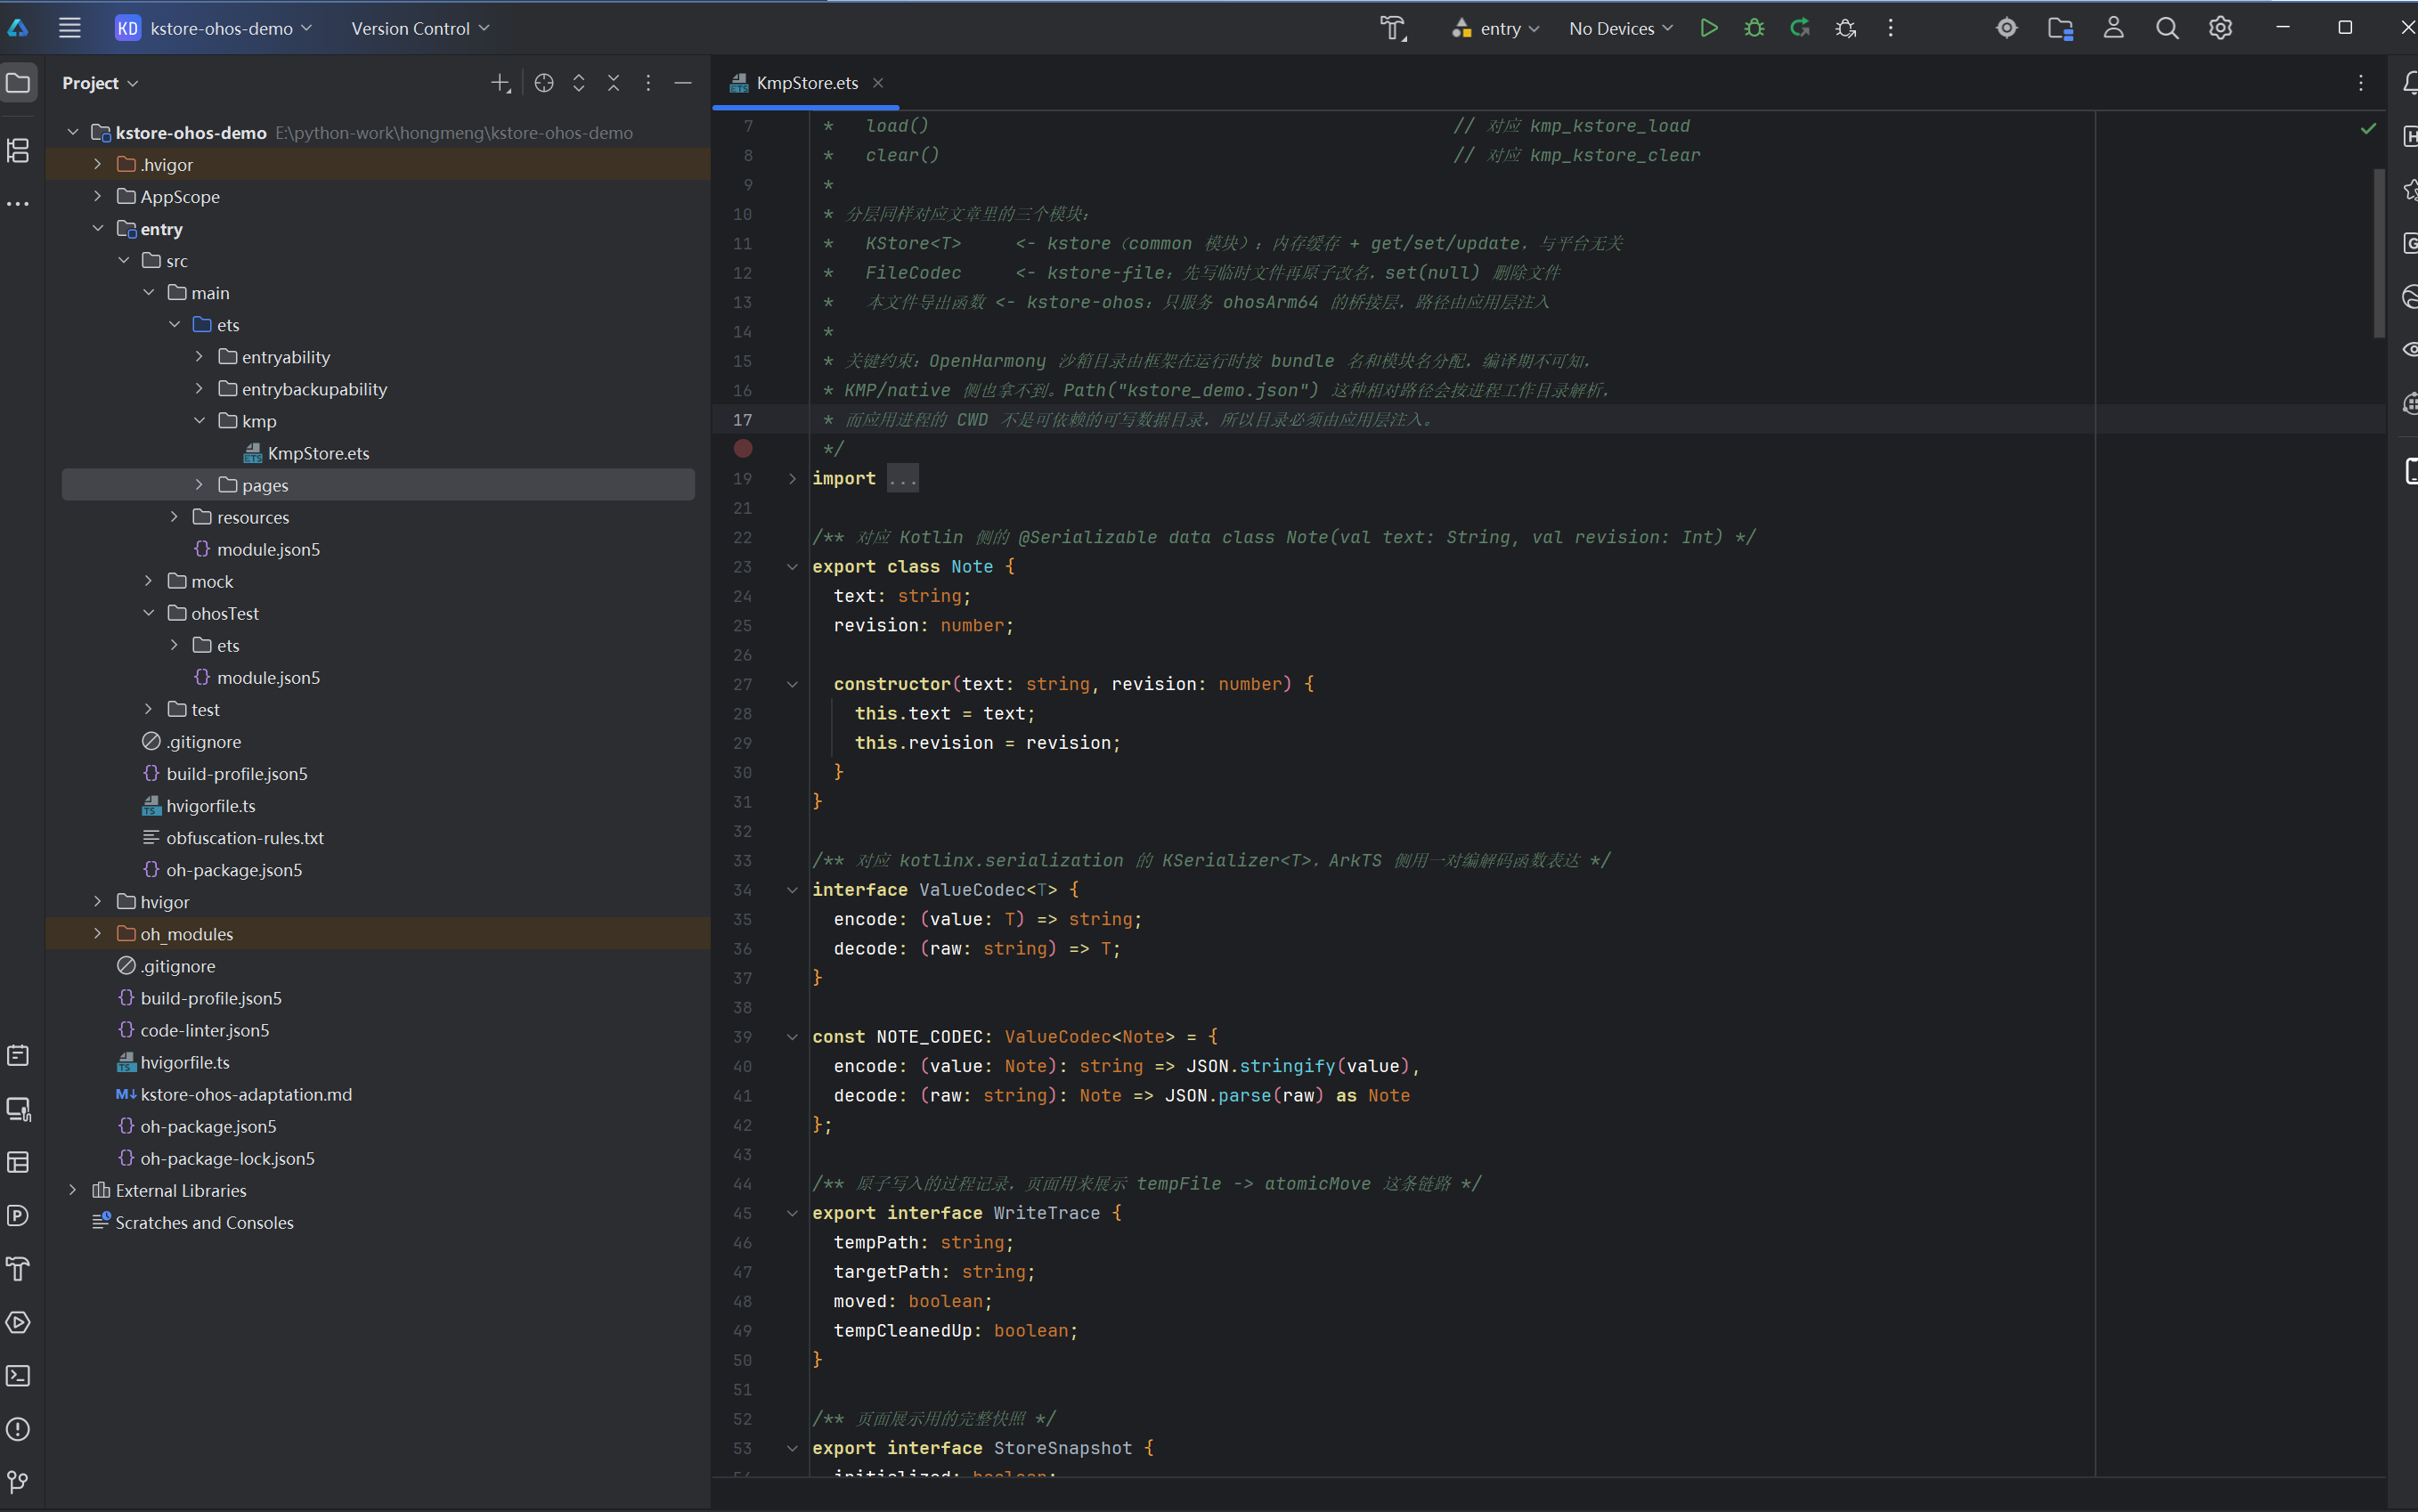The height and width of the screenshot is (1512, 2418).
Task: Toggle Project tool window folder icon
Action: tap(18, 83)
